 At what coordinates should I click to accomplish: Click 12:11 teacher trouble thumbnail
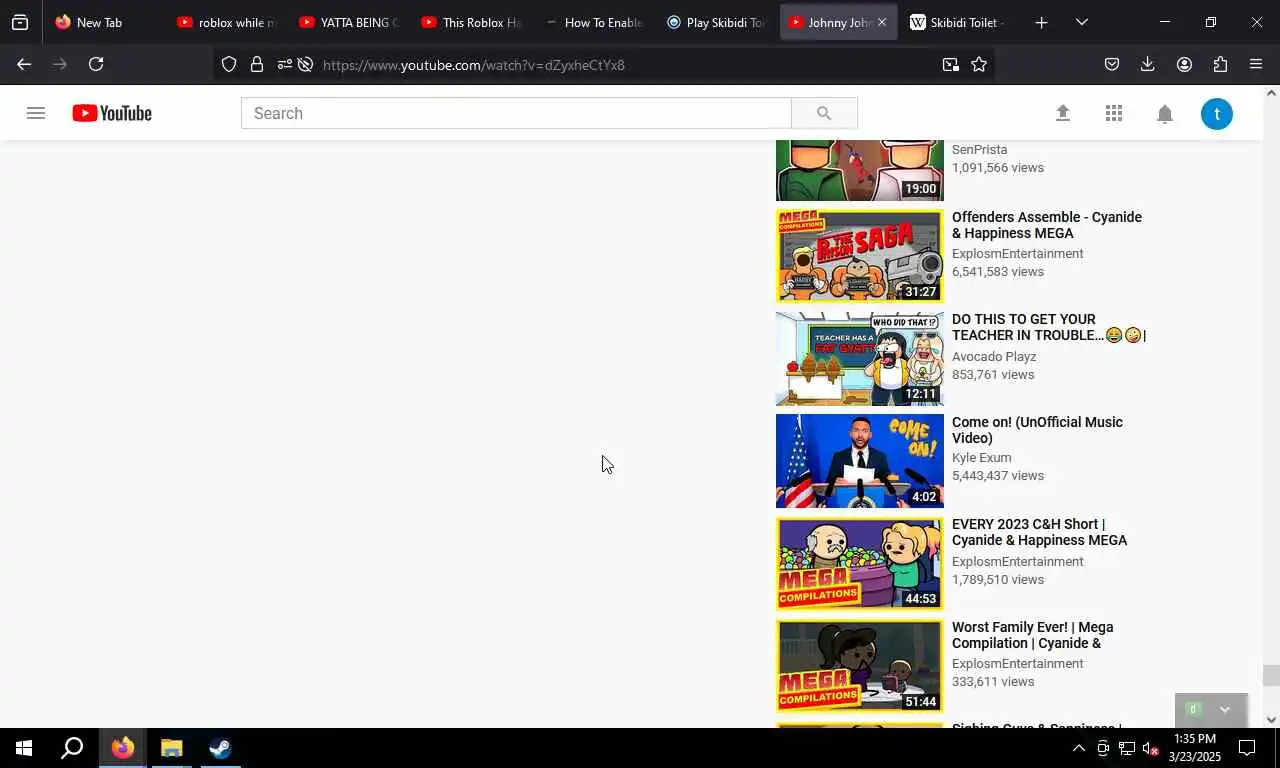pos(860,359)
